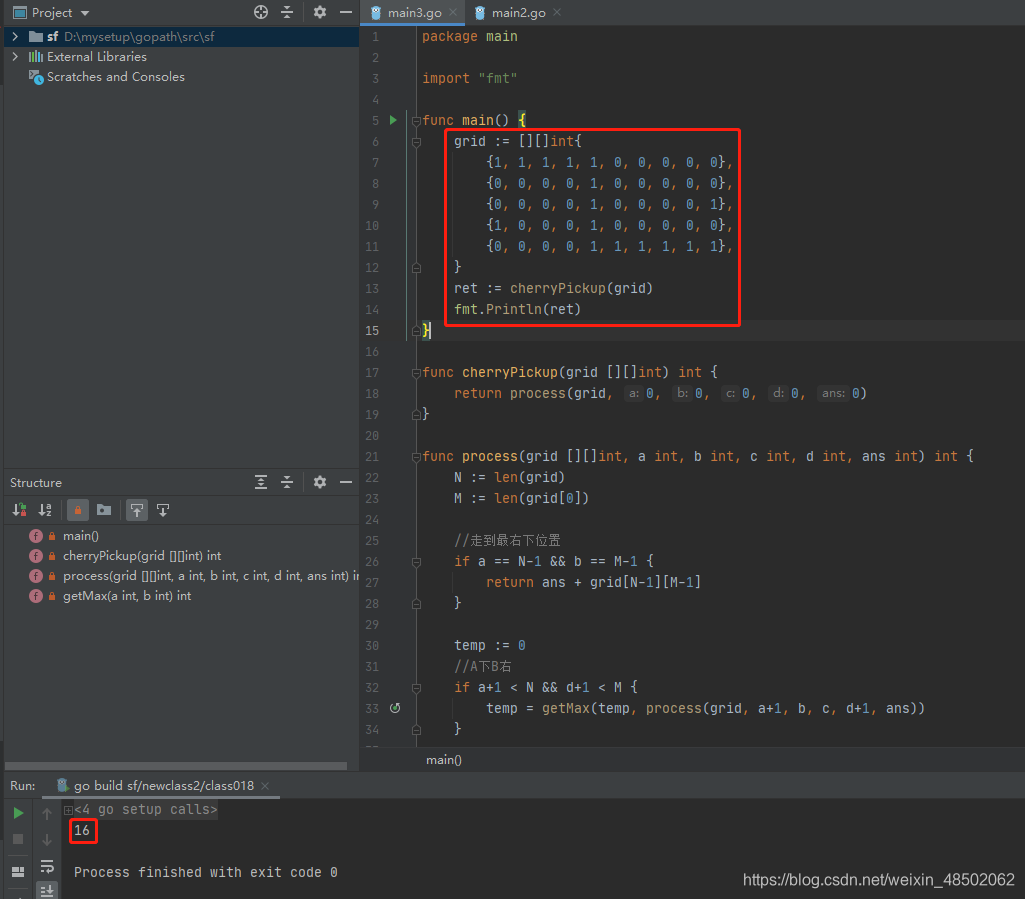This screenshot has height=899, width=1025.
Task: Collapse all in Structure panel
Action: 287,483
